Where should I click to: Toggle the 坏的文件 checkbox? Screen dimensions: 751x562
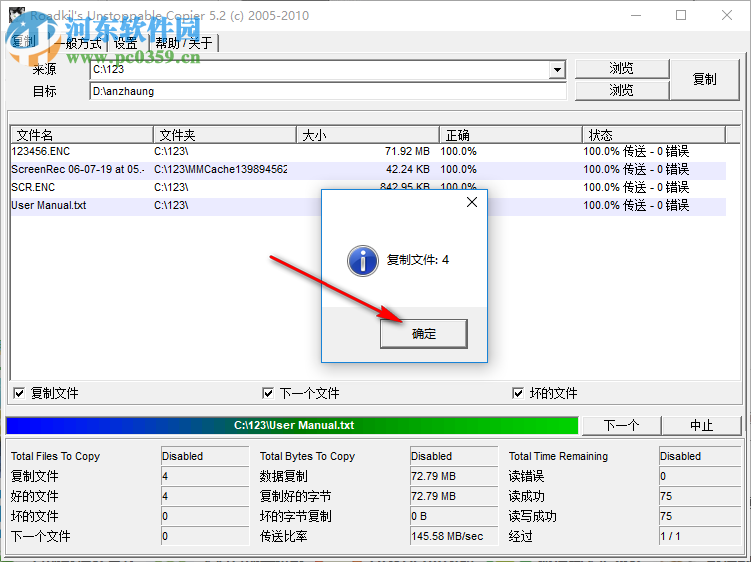pyautogui.click(x=518, y=393)
